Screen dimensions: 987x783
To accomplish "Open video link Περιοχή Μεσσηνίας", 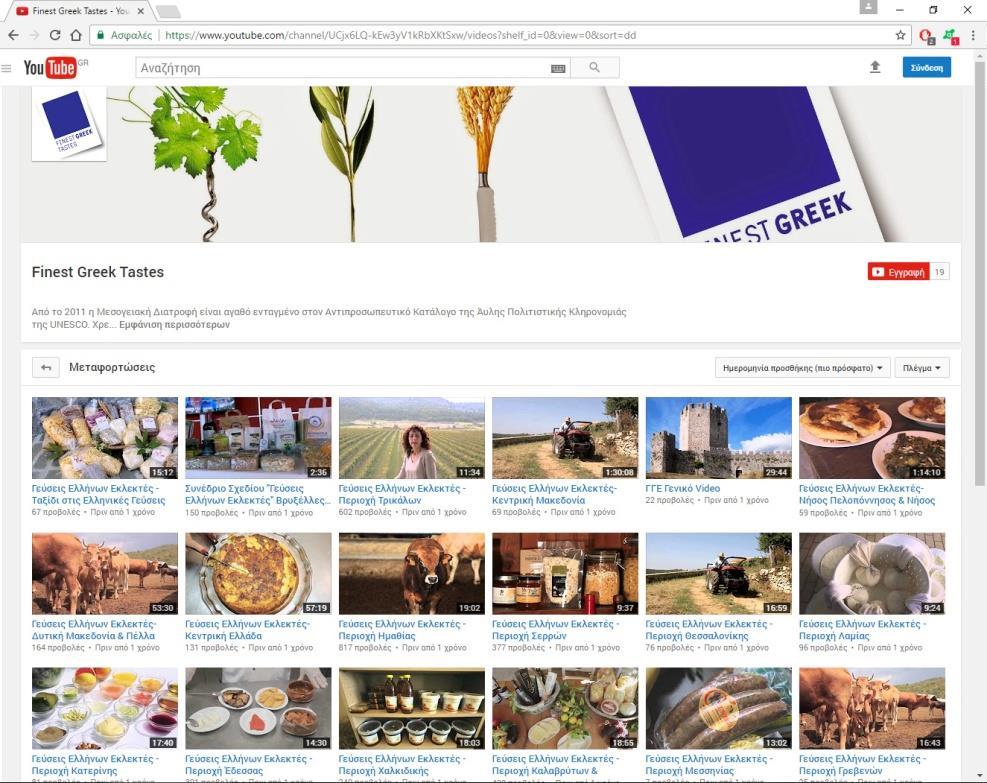I will pyautogui.click(x=709, y=765).
